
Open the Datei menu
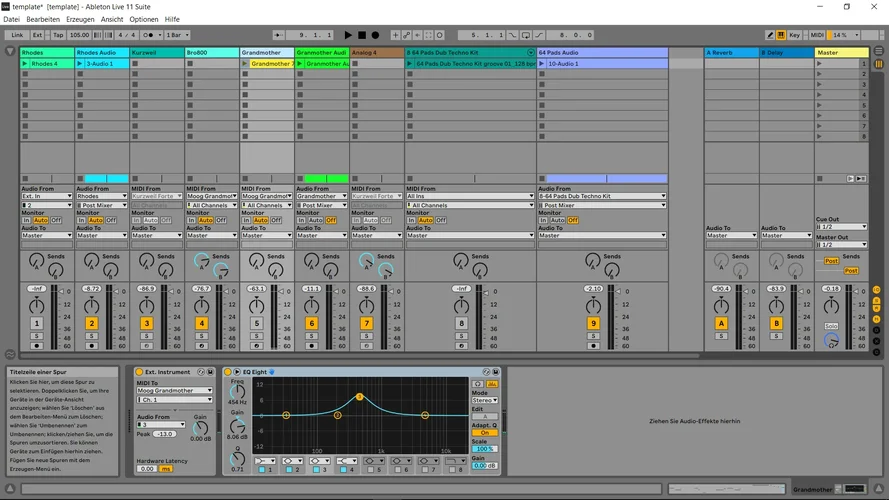tap(11, 19)
